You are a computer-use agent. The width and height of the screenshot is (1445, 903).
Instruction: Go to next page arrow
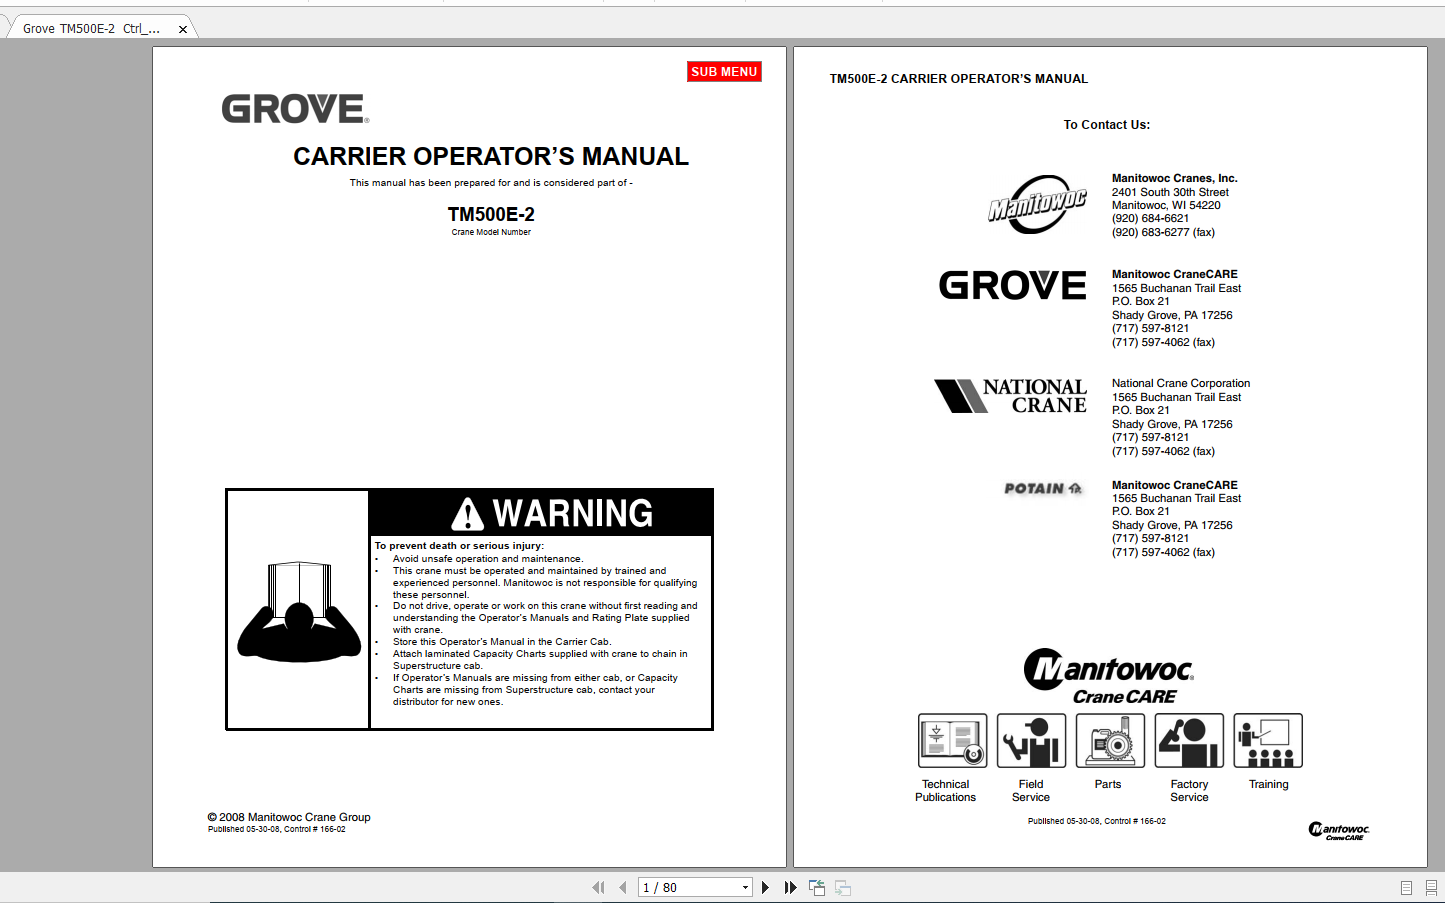(x=765, y=887)
